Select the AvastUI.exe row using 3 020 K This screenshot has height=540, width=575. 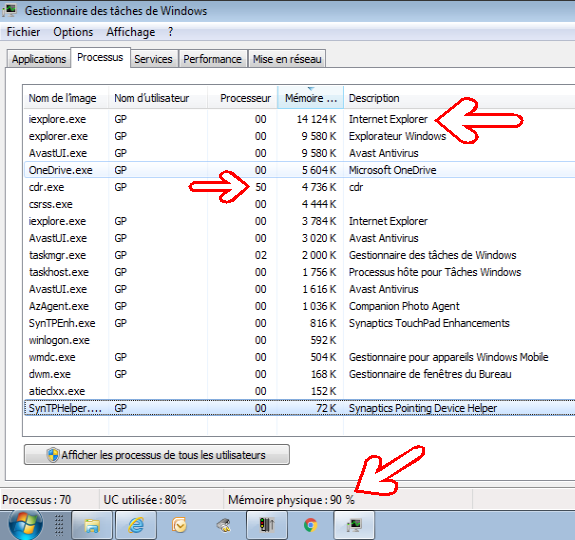pos(300,238)
